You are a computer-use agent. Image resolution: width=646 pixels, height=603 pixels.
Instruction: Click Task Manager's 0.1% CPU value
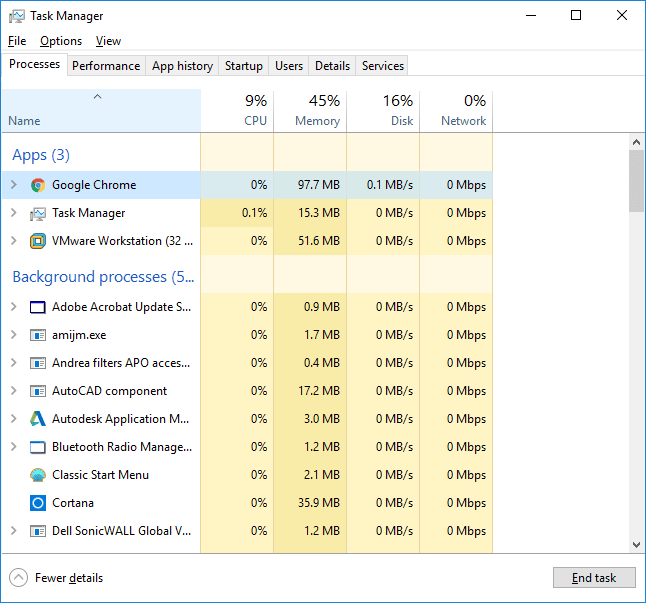point(254,213)
